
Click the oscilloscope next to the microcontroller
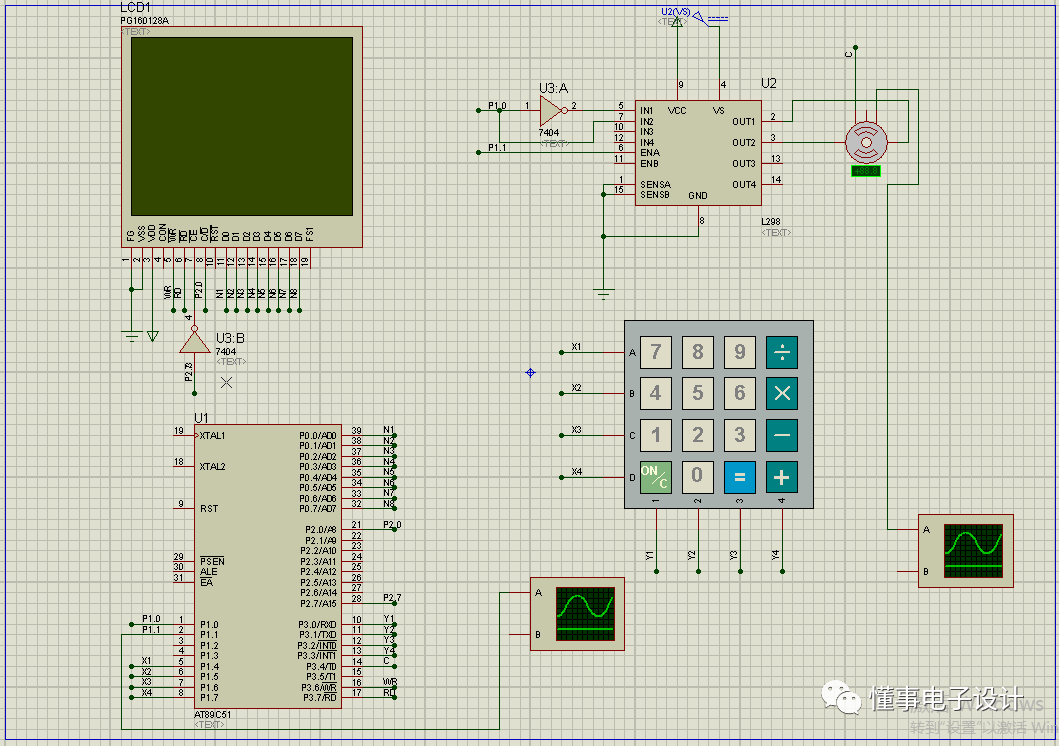click(x=576, y=613)
